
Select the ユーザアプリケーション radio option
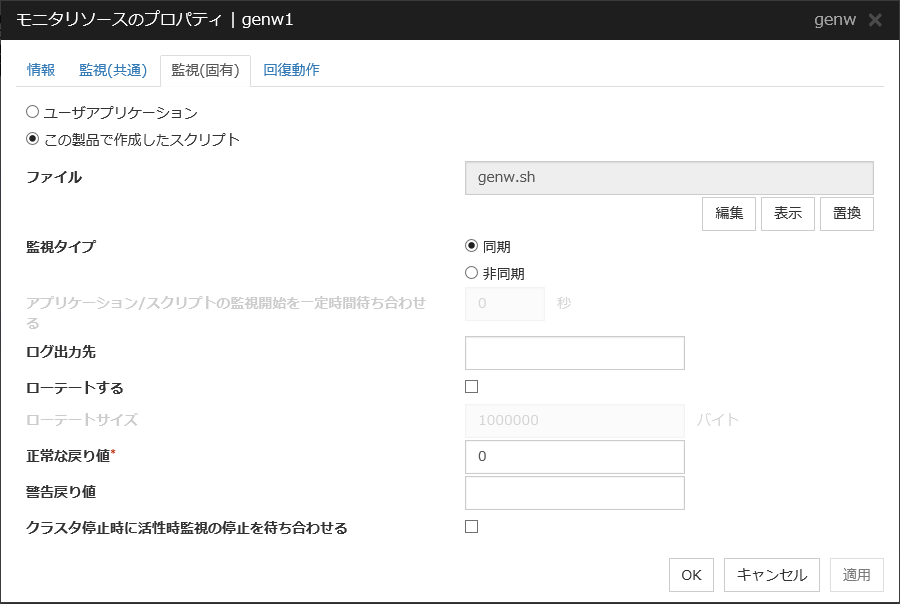click(x=31, y=112)
